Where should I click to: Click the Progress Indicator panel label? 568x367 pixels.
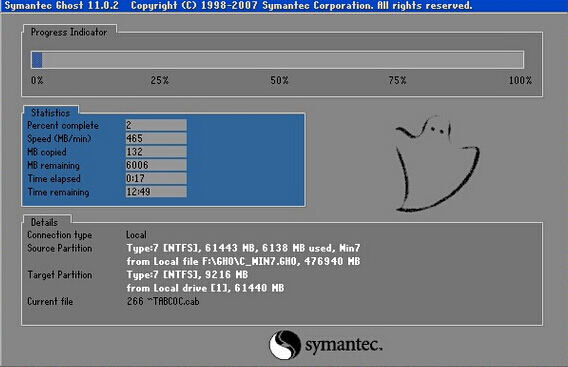click(69, 32)
